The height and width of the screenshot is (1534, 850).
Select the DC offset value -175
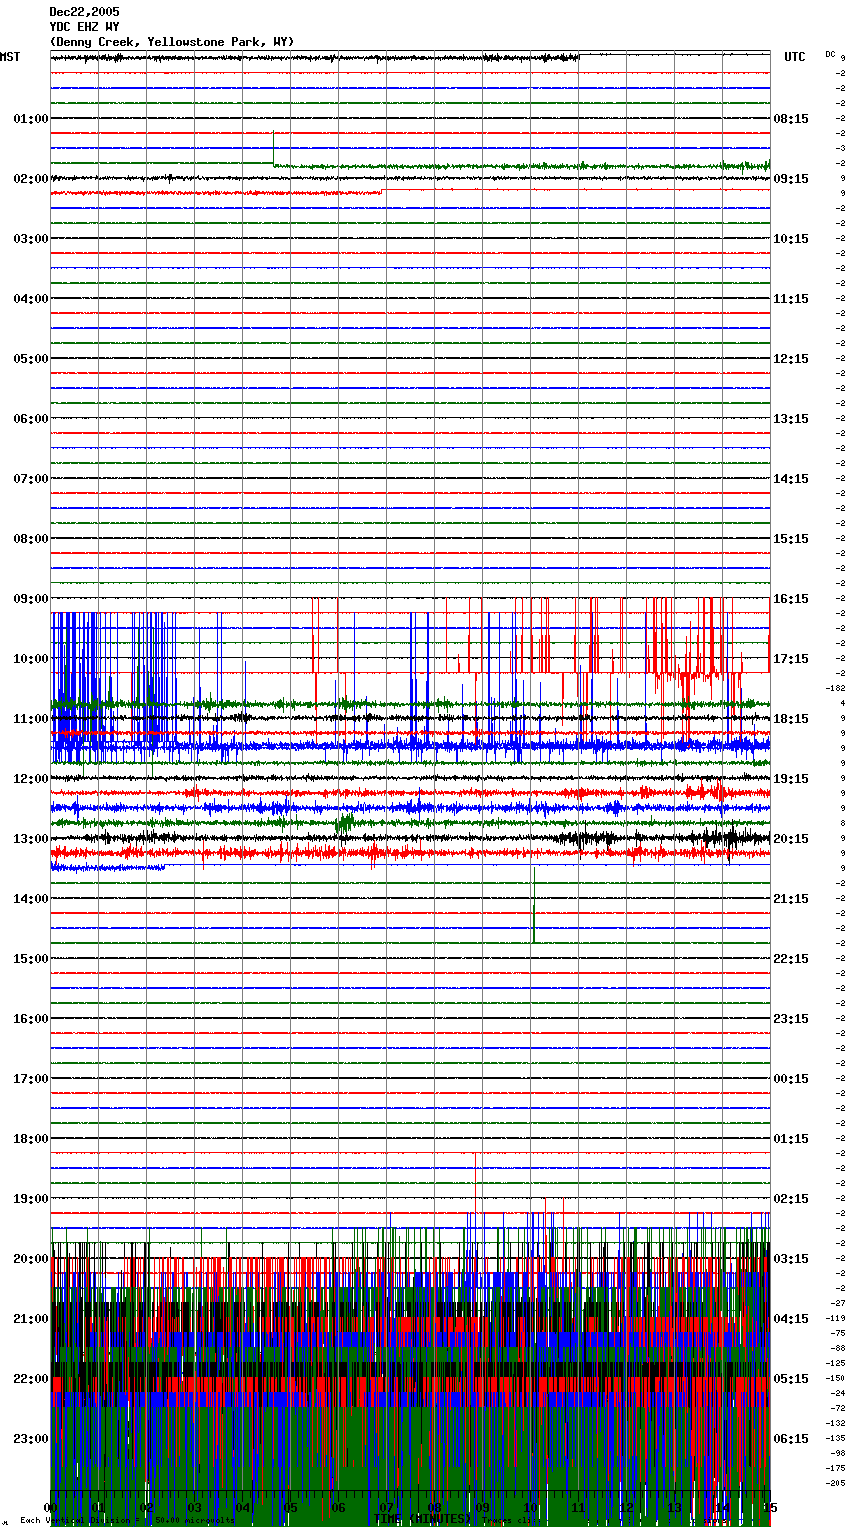pos(836,1468)
